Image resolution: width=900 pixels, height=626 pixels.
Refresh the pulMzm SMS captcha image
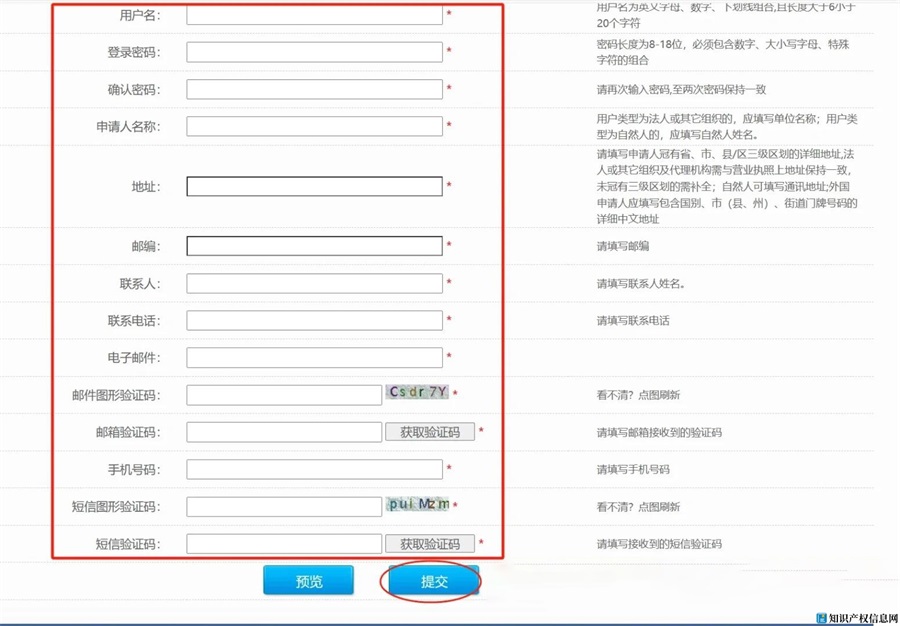(x=418, y=505)
